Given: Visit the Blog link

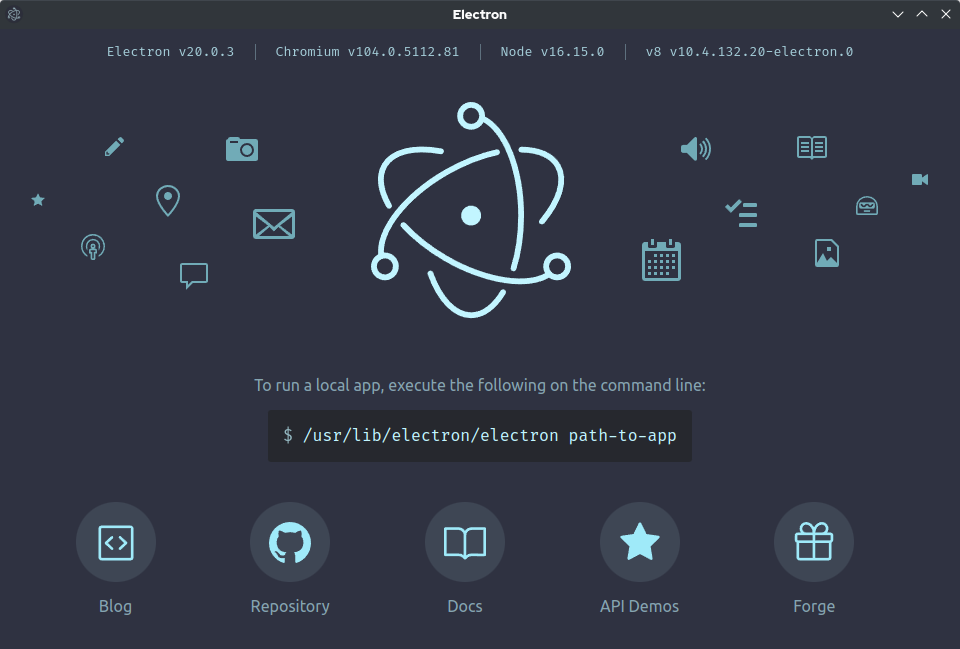Looking at the screenshot, I should (115, 542).
